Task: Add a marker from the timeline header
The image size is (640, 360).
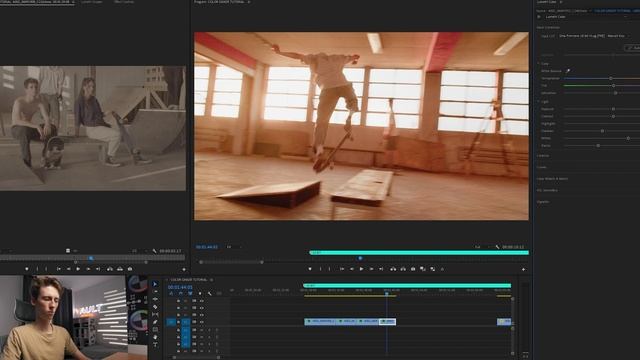Action: point(200,293)
